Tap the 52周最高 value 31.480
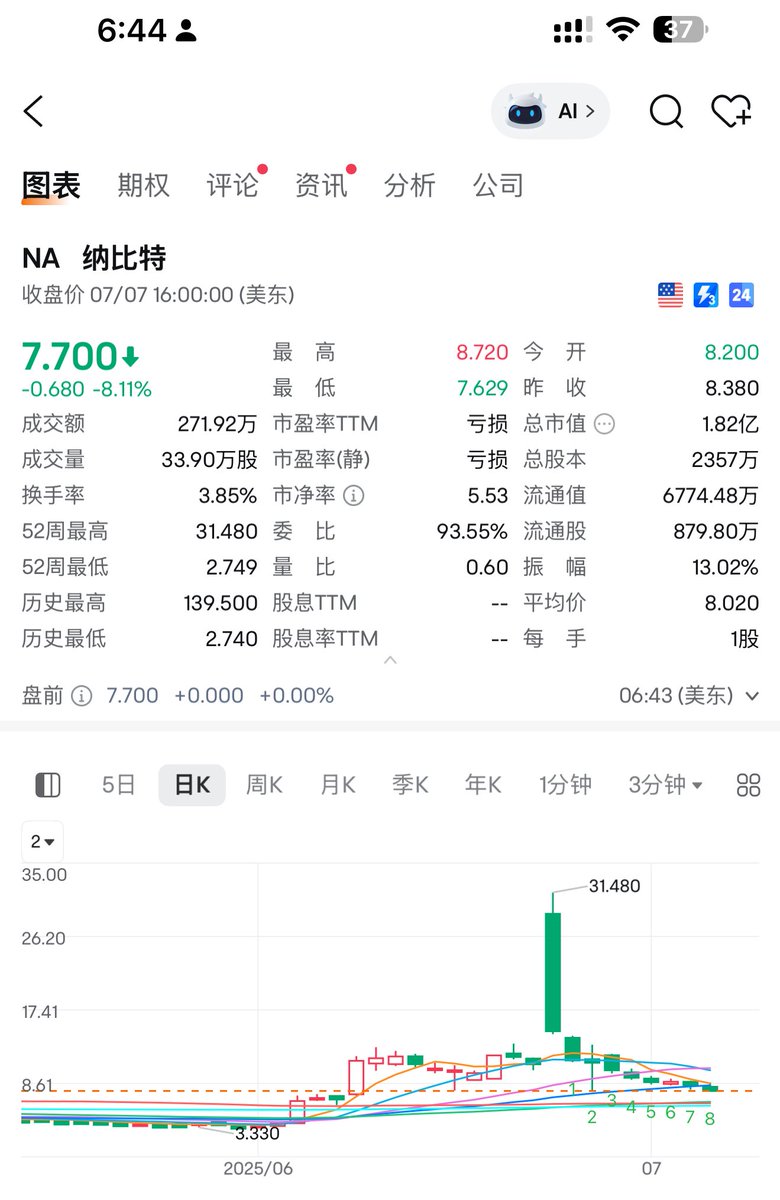The height and width of the screenshot is (1200, 780). 227,531
